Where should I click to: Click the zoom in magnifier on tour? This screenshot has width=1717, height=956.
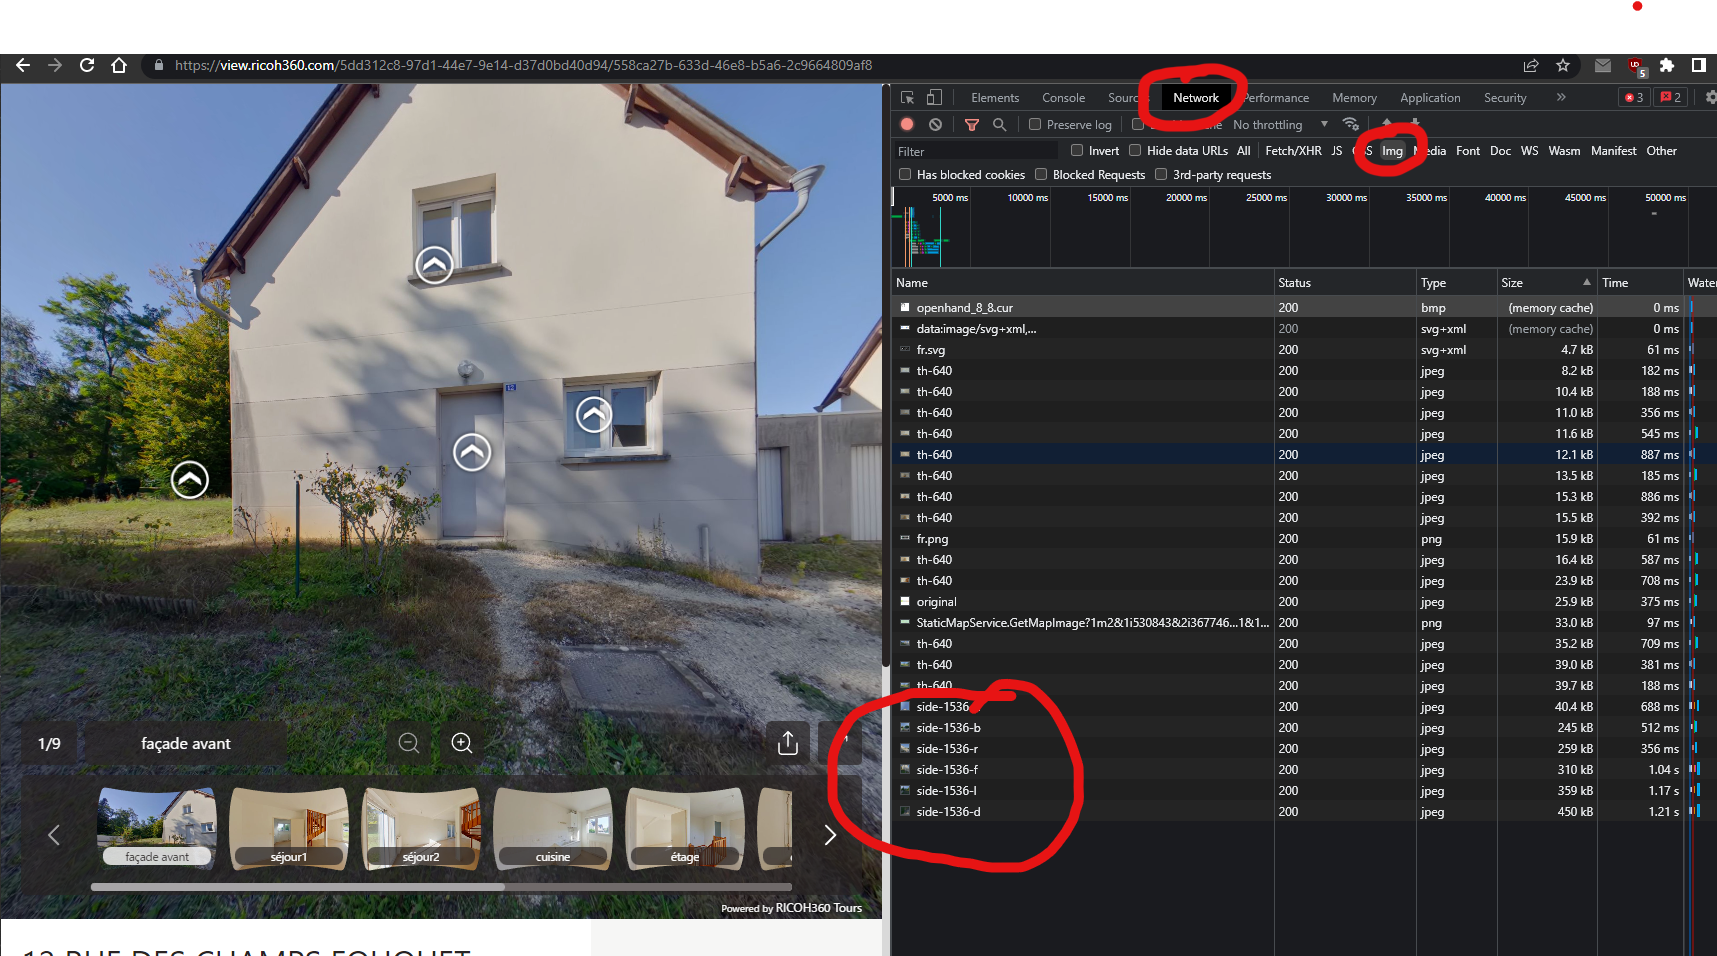coord(461,743)
